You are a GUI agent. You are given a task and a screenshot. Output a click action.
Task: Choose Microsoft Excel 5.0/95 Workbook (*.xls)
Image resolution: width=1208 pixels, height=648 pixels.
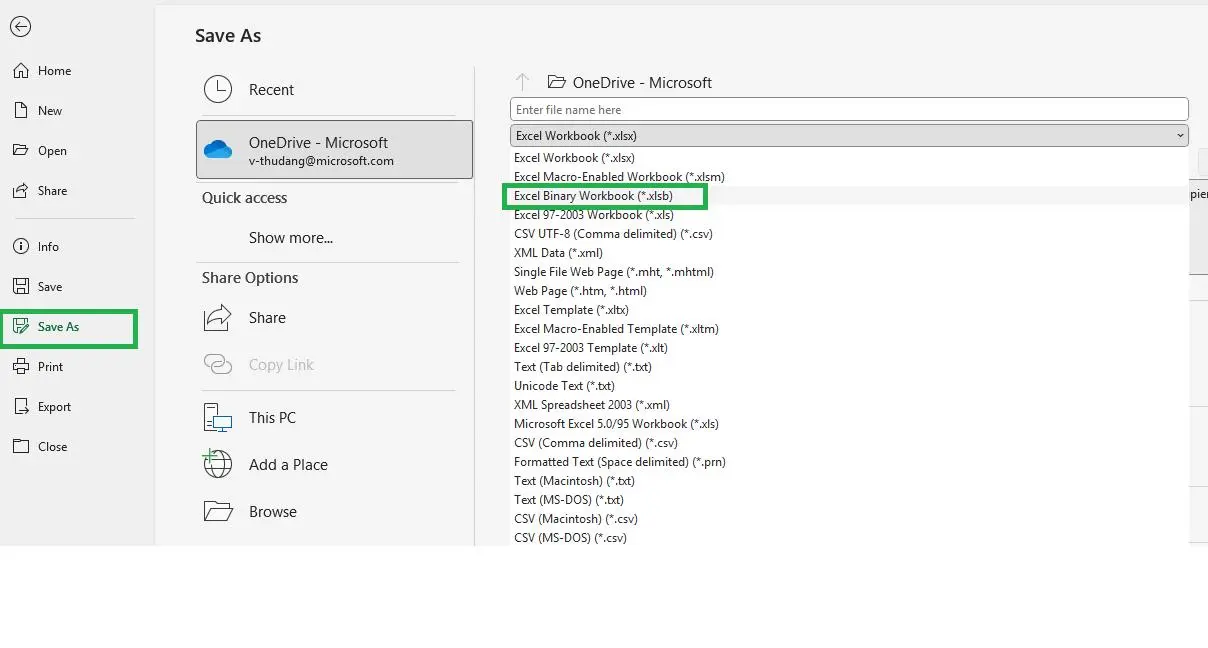[x=616, y=424]
